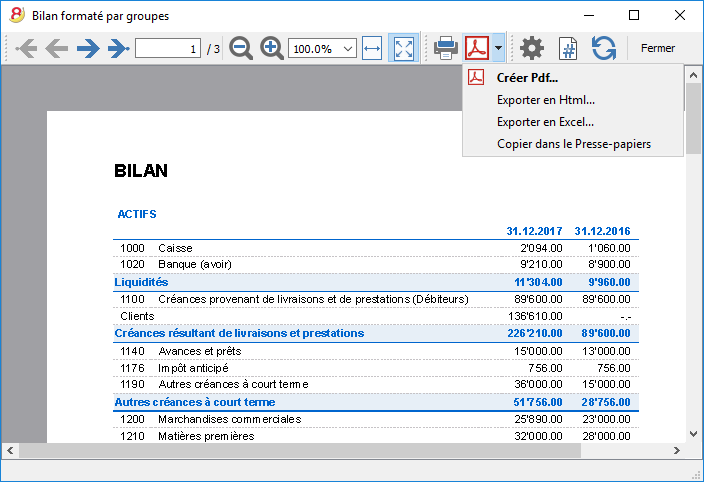This screenshot has height=482, width=704.
Task: Click the BILAN heading
Action: 141,171
